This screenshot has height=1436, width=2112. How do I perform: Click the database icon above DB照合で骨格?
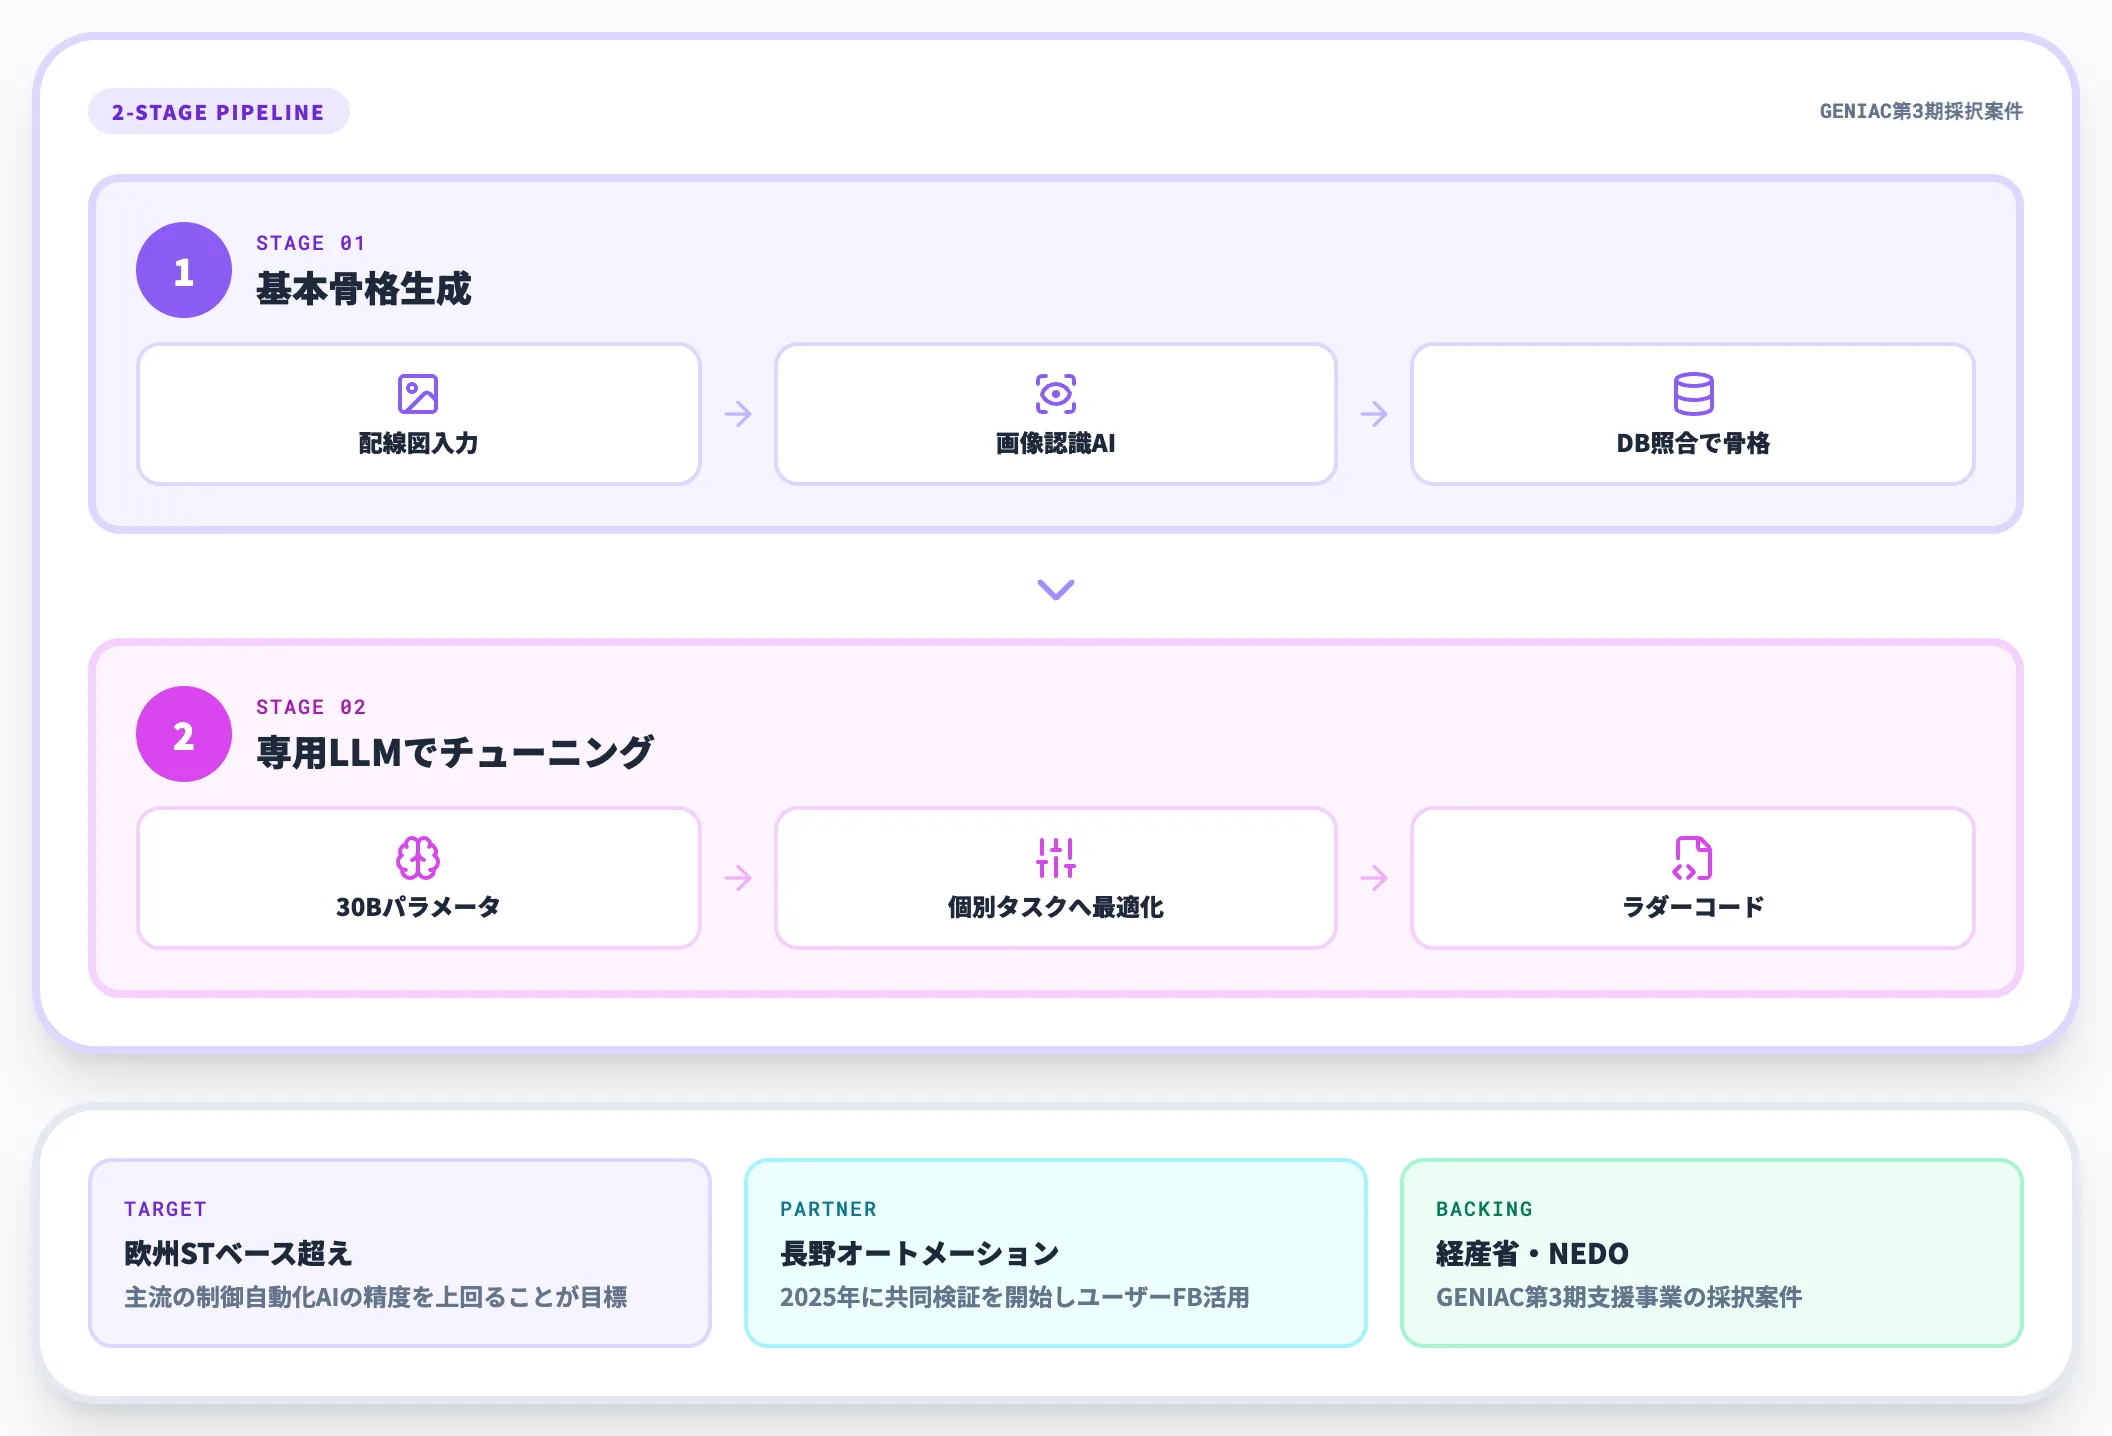[x=1693, y=394]
